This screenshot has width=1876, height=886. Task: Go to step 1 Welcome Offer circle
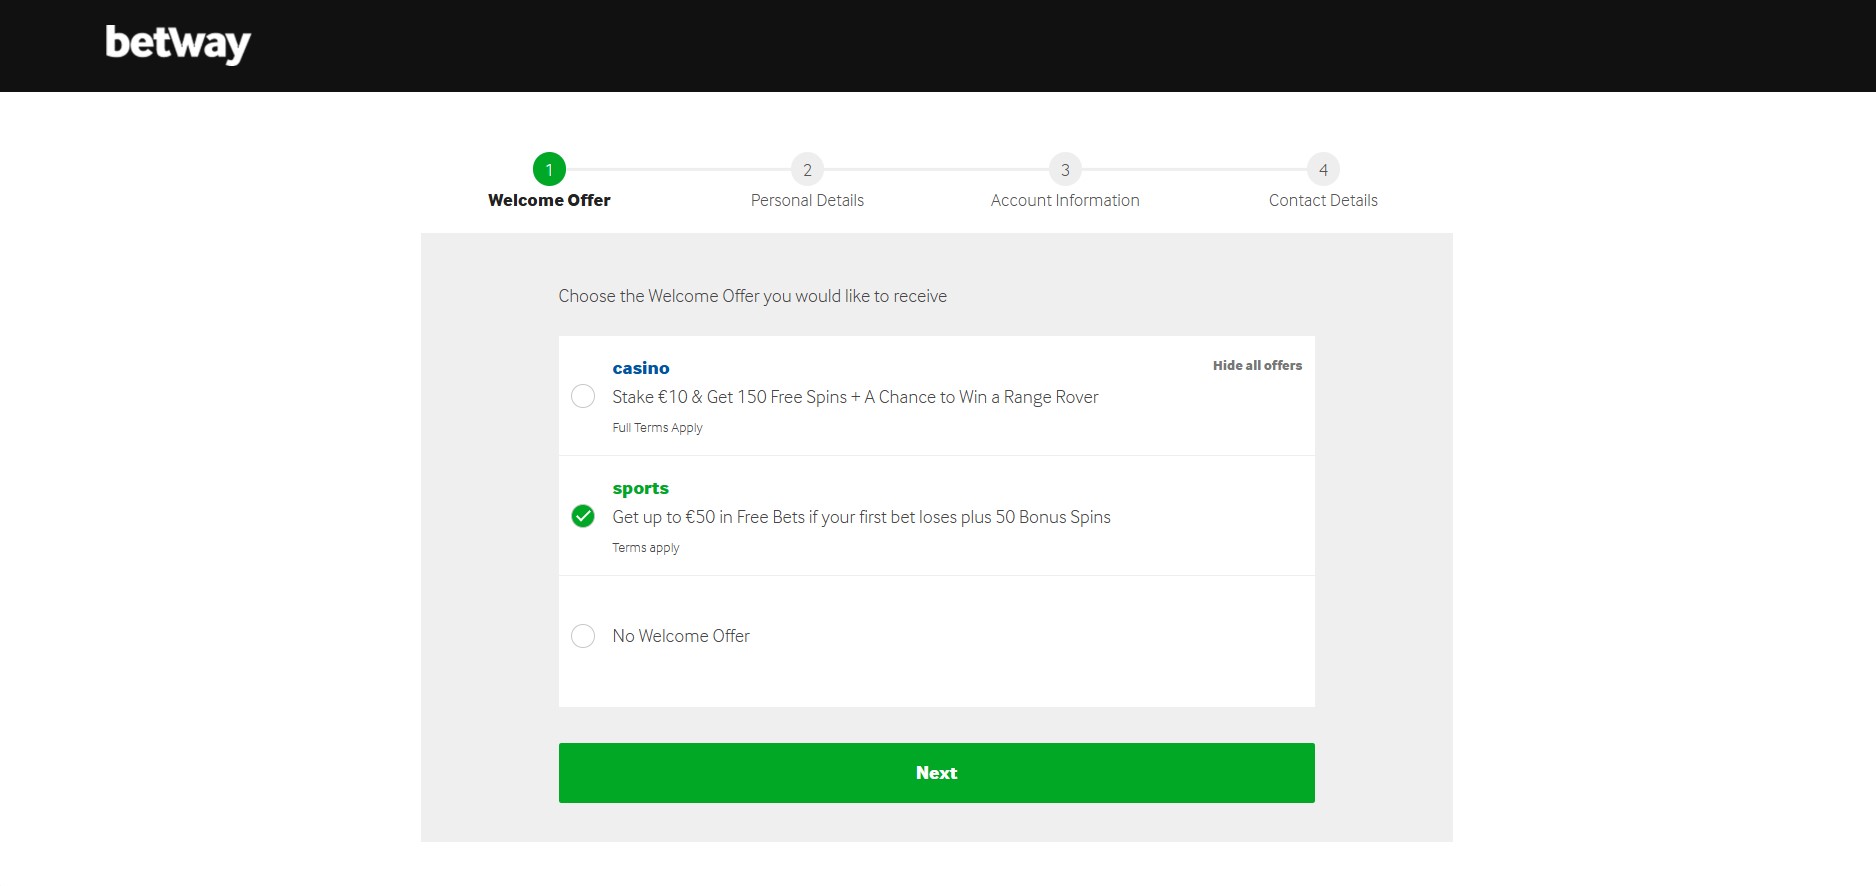point(549,169)
